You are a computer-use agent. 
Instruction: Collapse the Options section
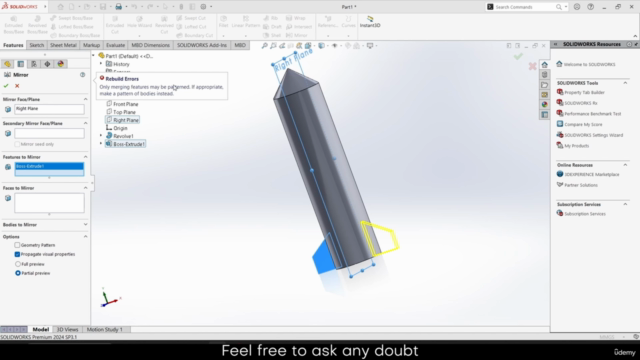coord(85,236)
